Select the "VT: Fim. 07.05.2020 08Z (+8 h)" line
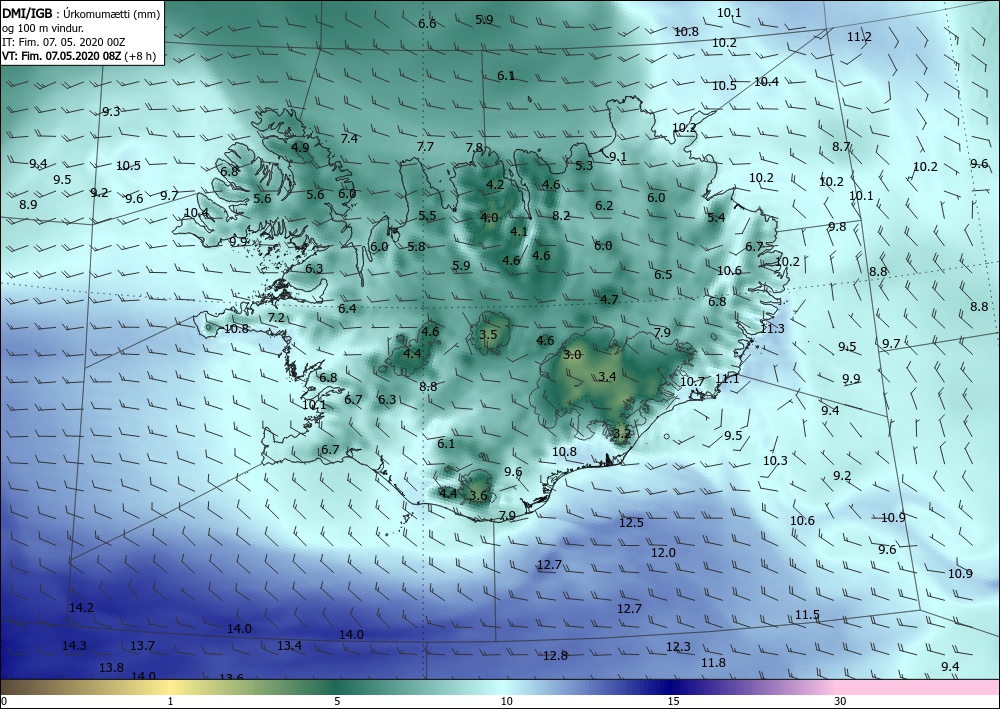The image size is (1000, 709). [x=80, y=56]
